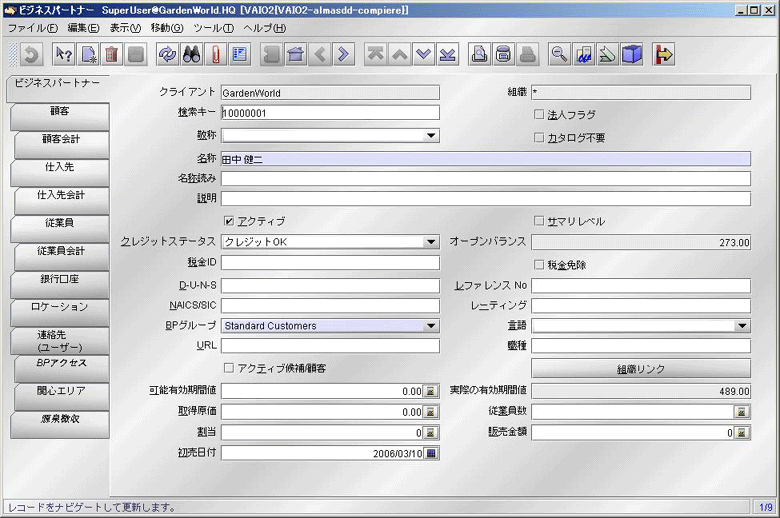Open the クレジットステータス dropdown
This screenshot has width=780, height=518.
(431, 242)
